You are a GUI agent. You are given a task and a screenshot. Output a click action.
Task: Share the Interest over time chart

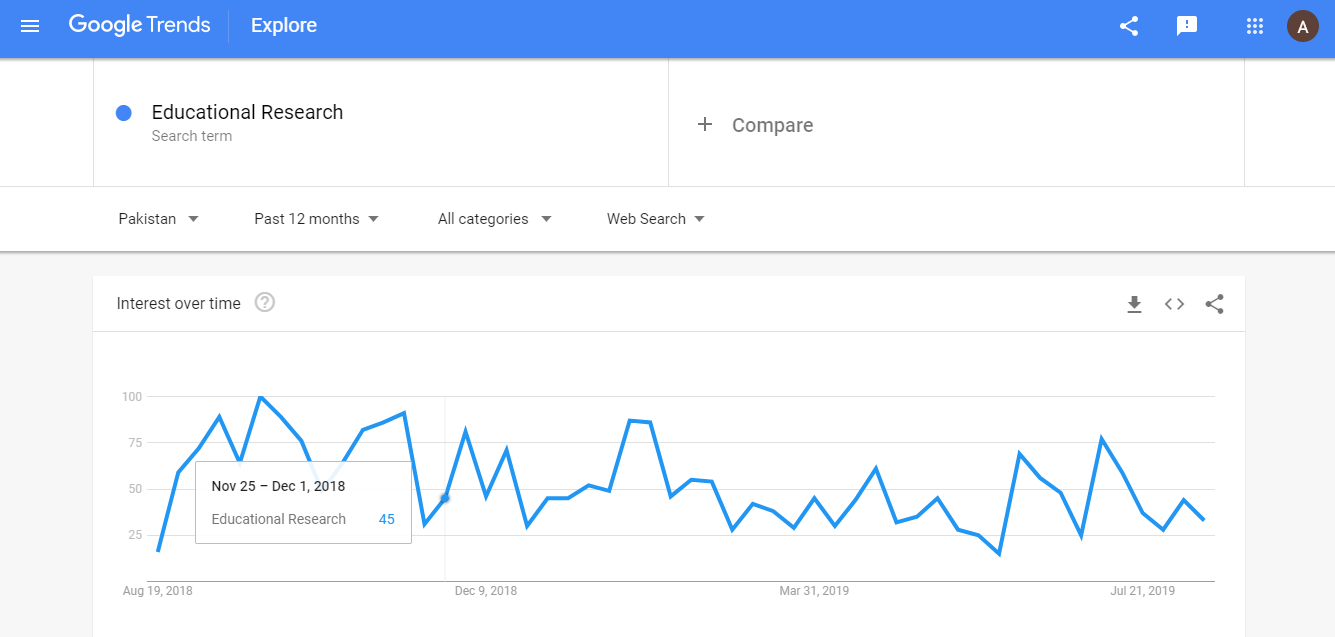click(x=1214, y=304)
